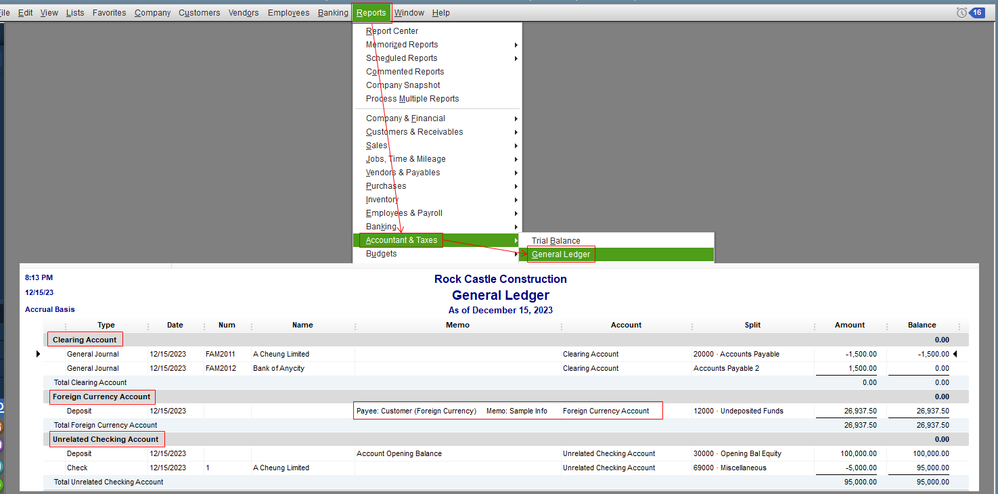Click journal number FAM2012
The height and width of the screenshot is (494, 998).
(x=220, y=368)
